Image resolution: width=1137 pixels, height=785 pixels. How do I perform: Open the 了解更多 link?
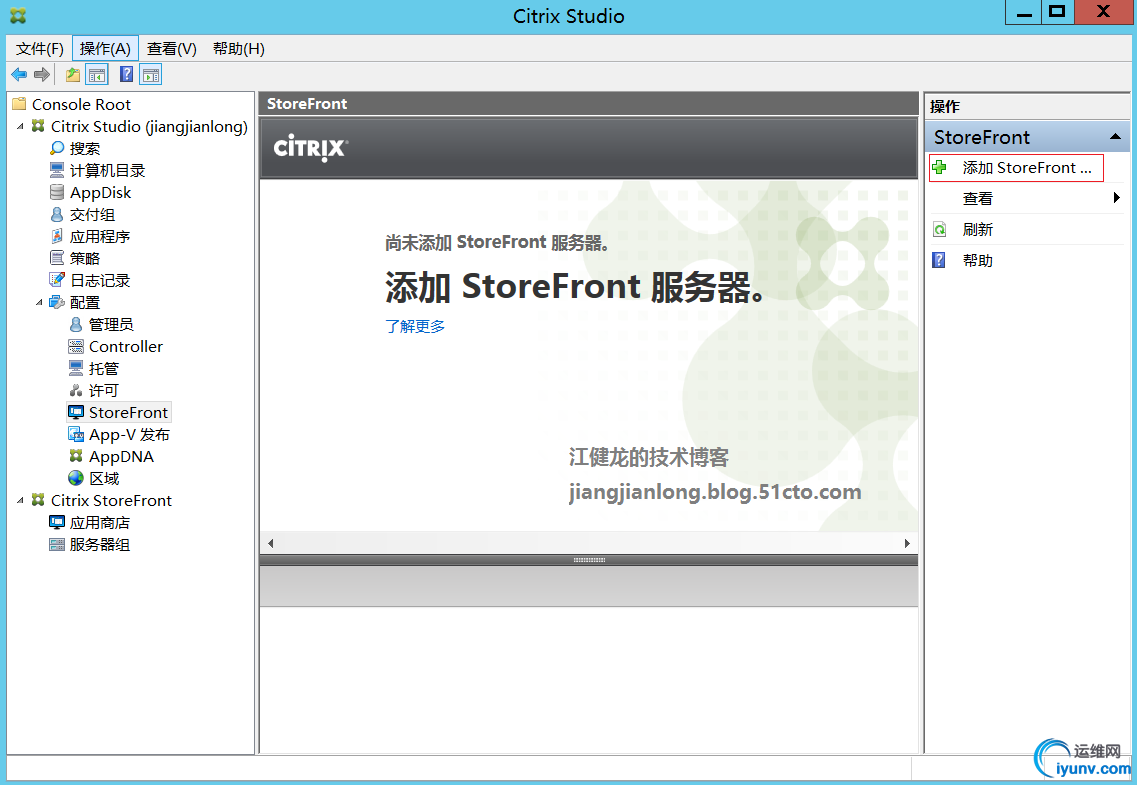(415, 326)
